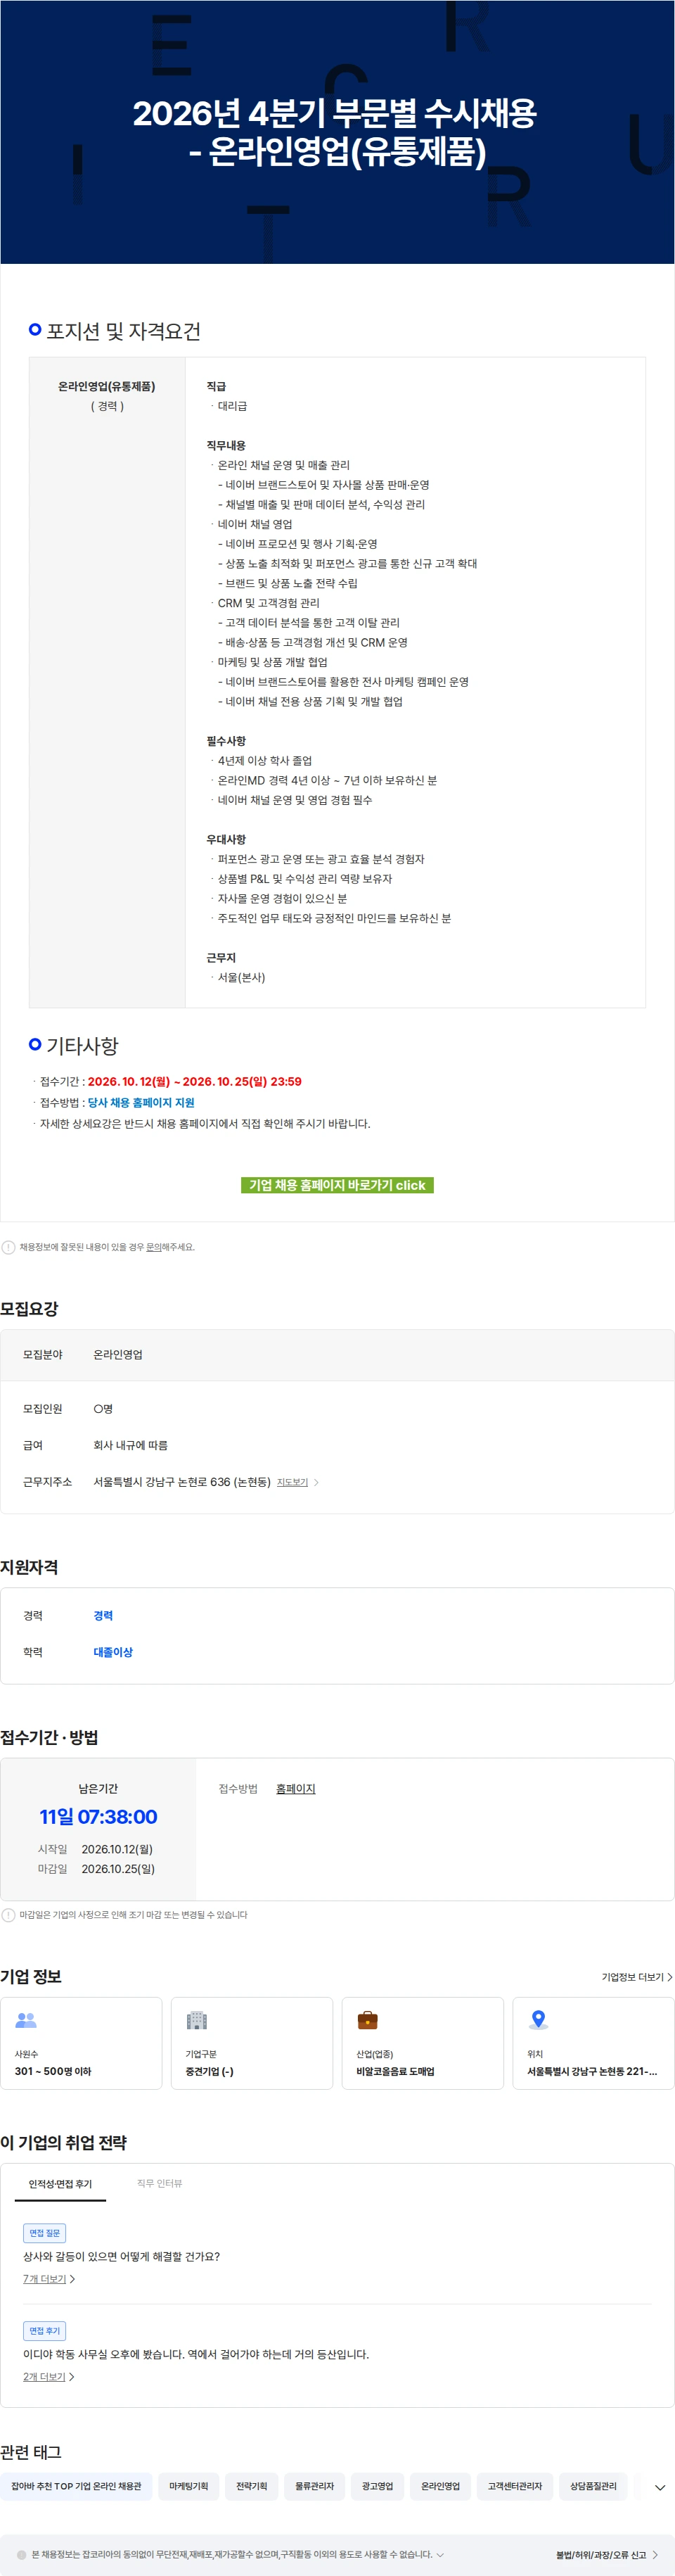Screen dimensions: 675x2576
Task: Open the 문의 link for incorrect info
Action: 153,1247
